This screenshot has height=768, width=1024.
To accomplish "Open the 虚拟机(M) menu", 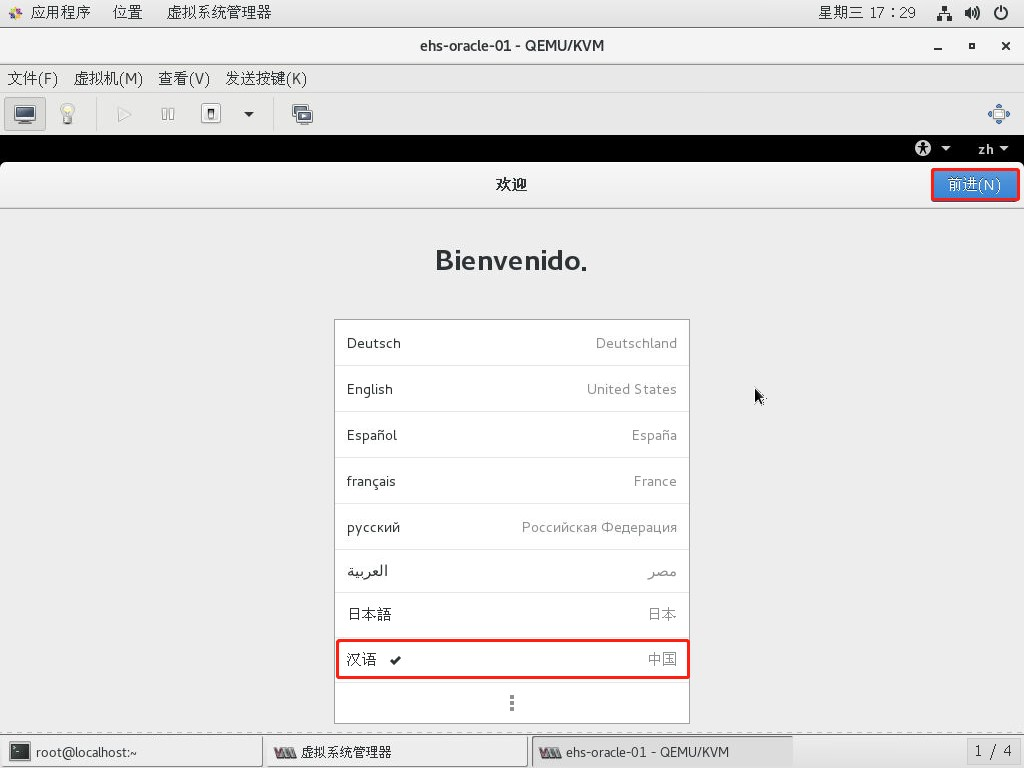I will pyautogui.click(x=108, y=79).
